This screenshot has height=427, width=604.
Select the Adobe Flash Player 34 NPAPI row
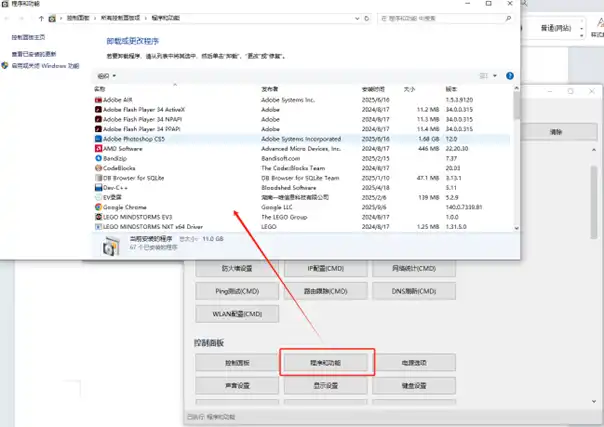[x=302, y=119]
